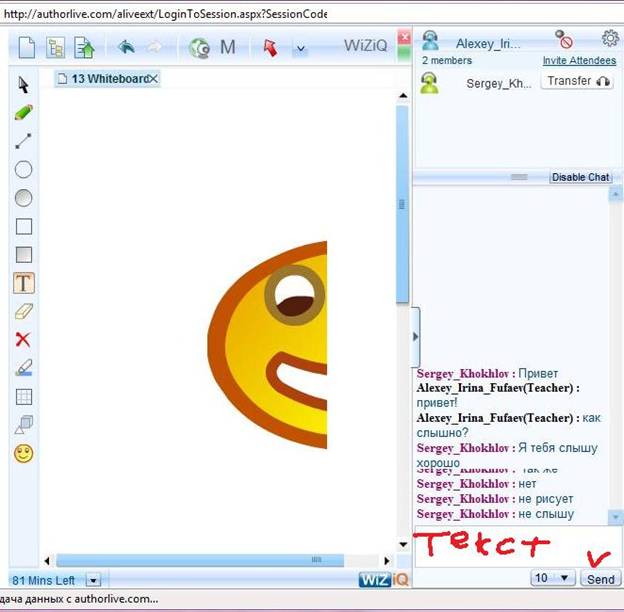
Task: Open the font size 10 dropdown
Action: [553, 578]
